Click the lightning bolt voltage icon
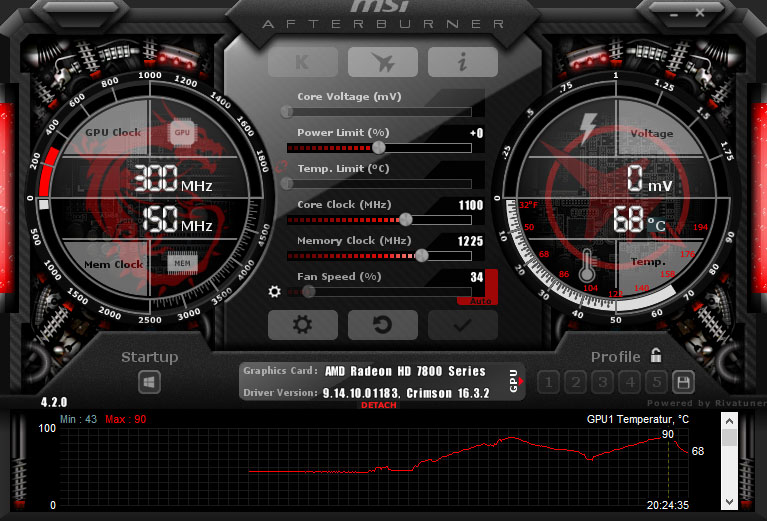This screenshot has height=521, width=767. pos(588,128)
